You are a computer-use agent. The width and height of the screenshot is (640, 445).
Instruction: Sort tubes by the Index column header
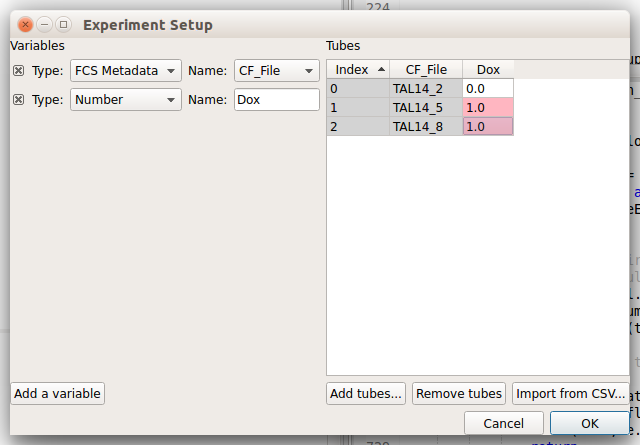point(358,69)
